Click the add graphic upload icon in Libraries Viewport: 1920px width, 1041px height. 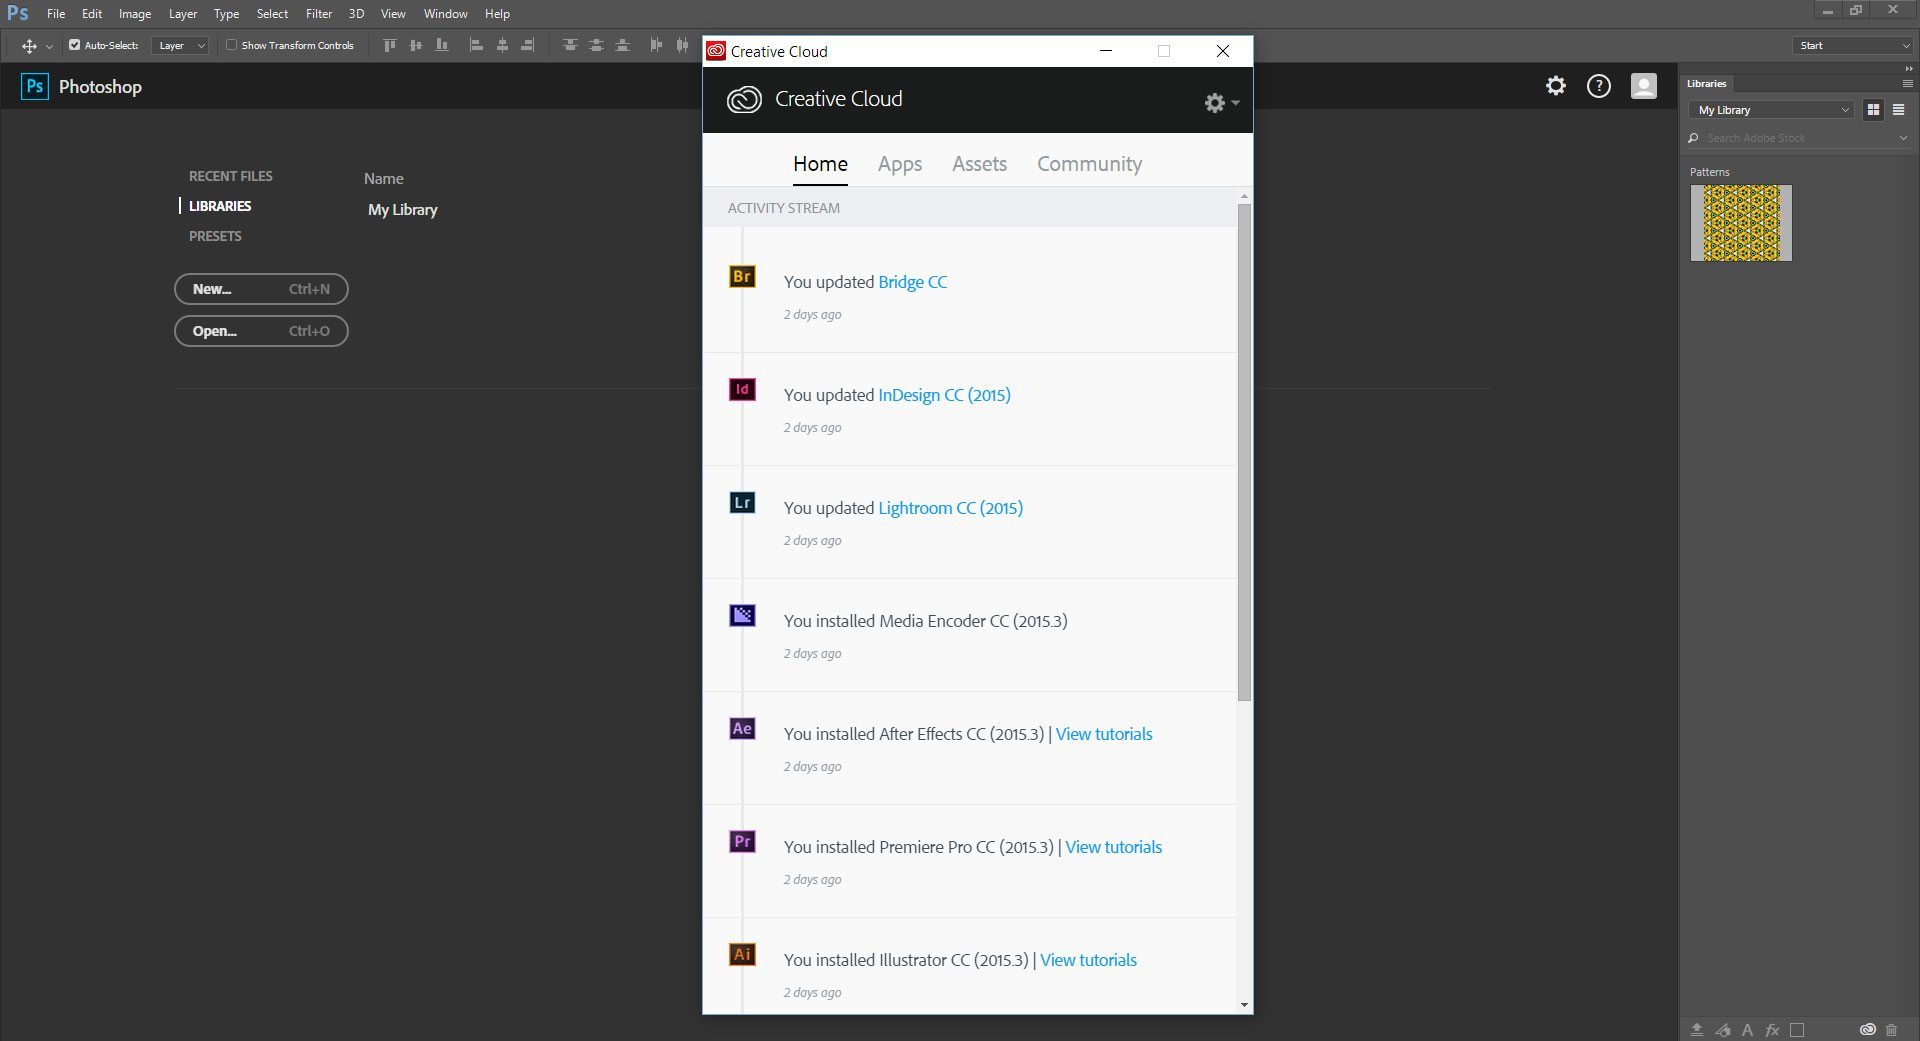click(1697, 1029)
